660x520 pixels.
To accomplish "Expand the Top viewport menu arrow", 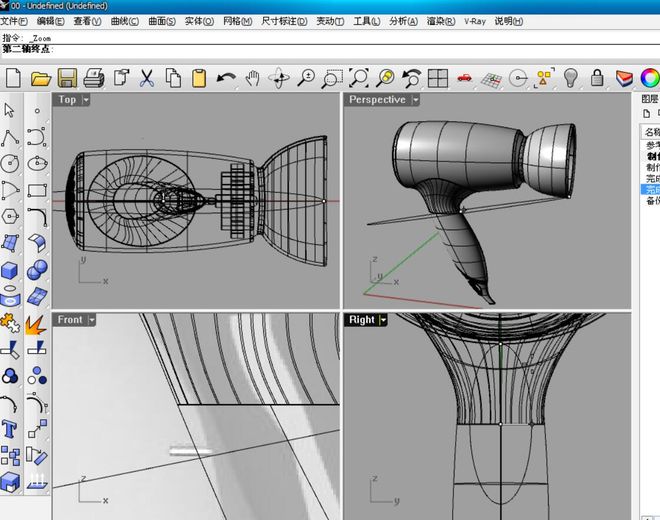I will point(86,100).
